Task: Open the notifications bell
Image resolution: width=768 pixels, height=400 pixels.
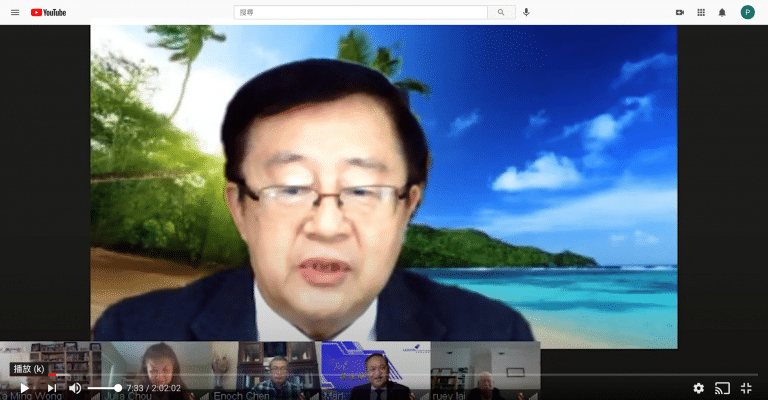Action: pos(722,12)
